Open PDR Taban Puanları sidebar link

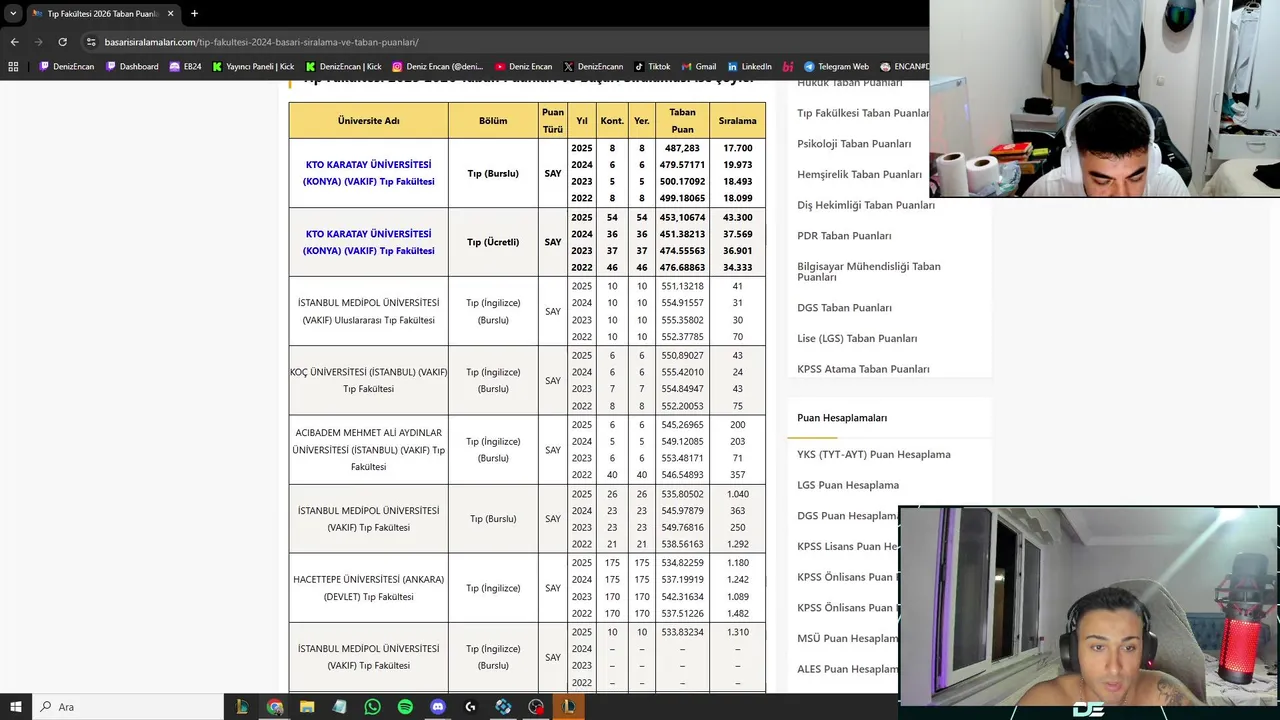844,236
